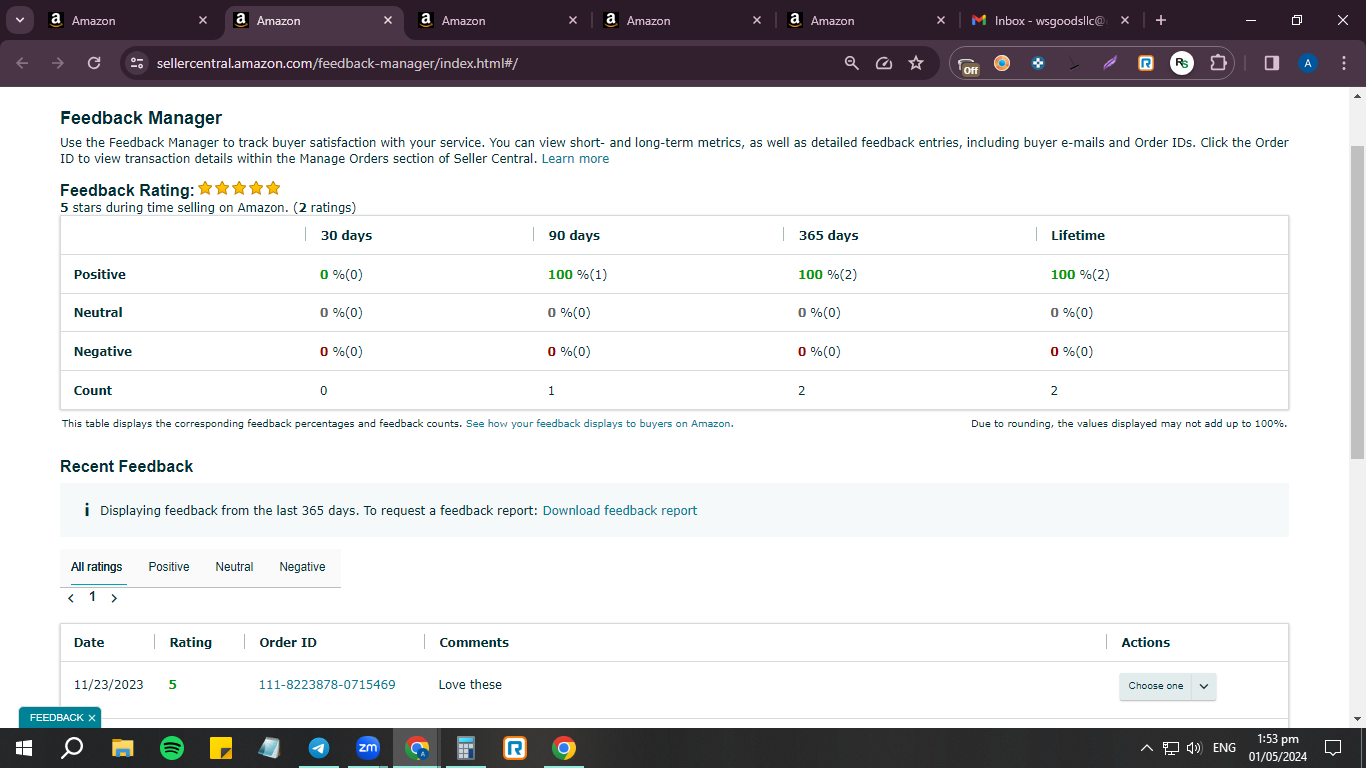Viewport: 1366px width, 768px height.
Task: Click the five-star Feedback Rating stars
Action: 239,188
